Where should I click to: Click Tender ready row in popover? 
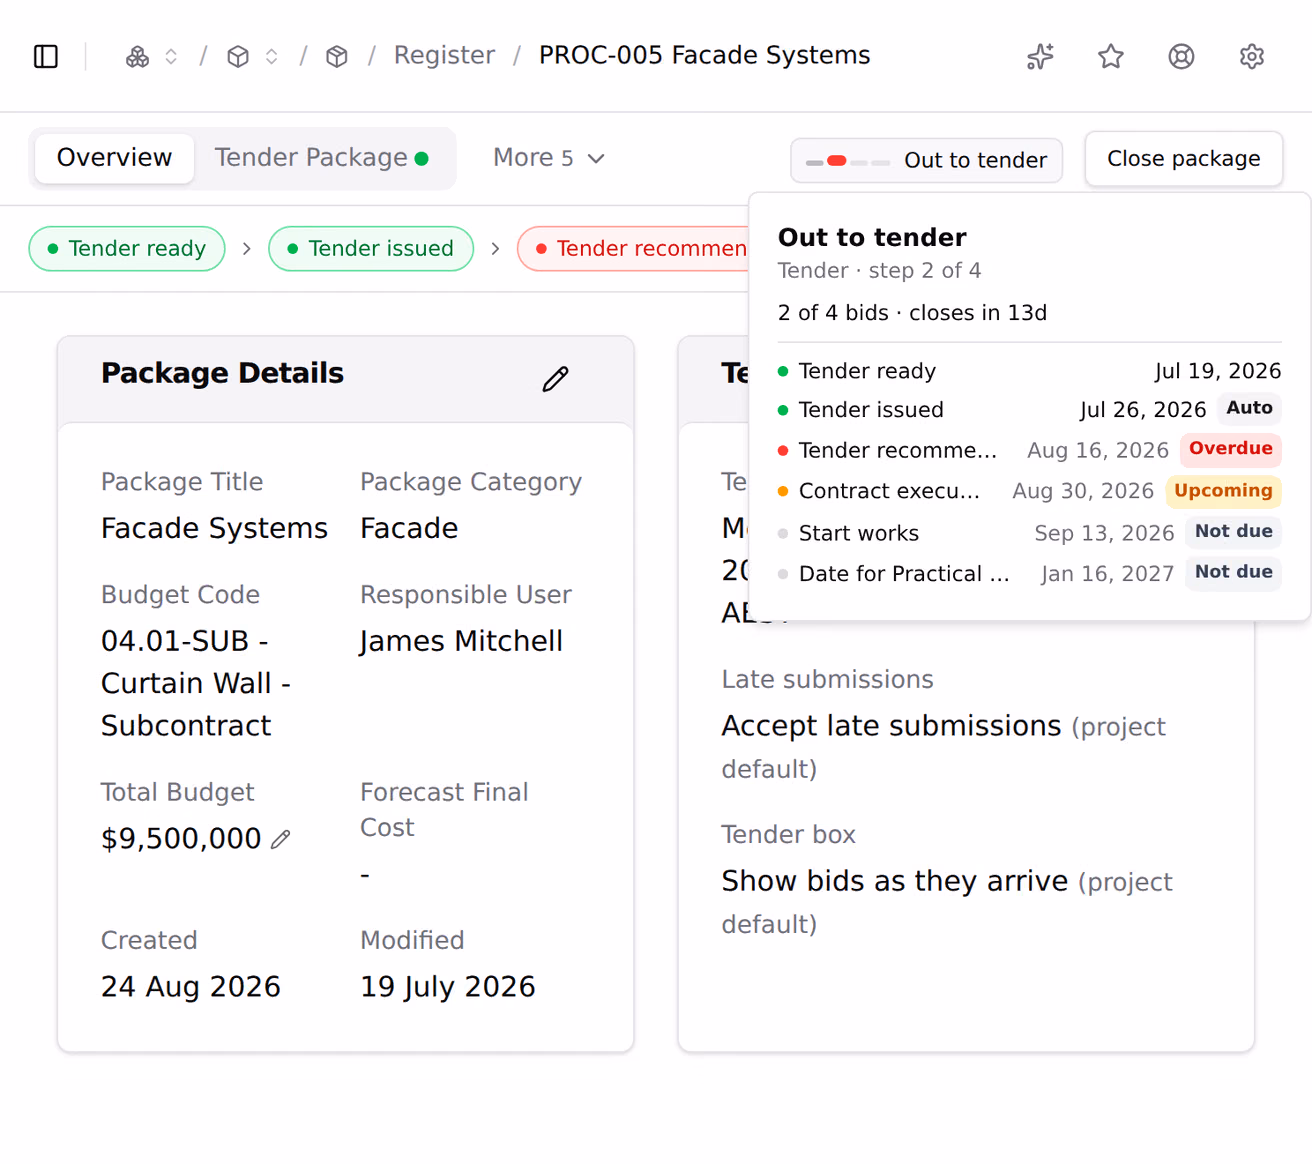(x=1029, y=371)
